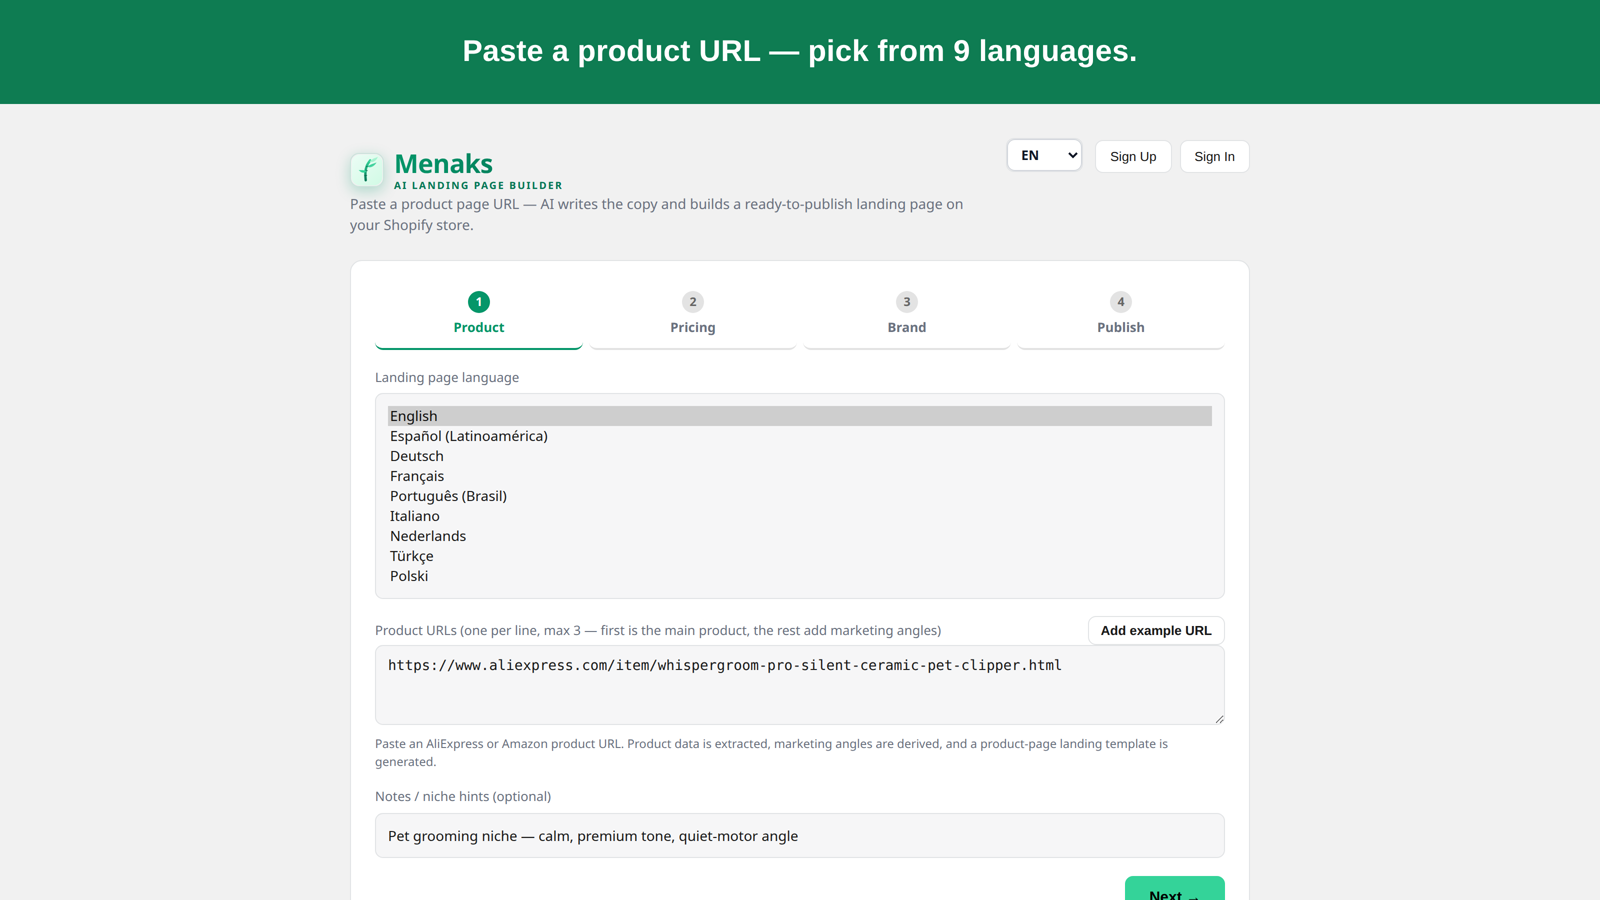This screenshot has height=900, width=1600.
Task: Click the Sign In button
Action: pyautogui.click(x=1214, y=156)
